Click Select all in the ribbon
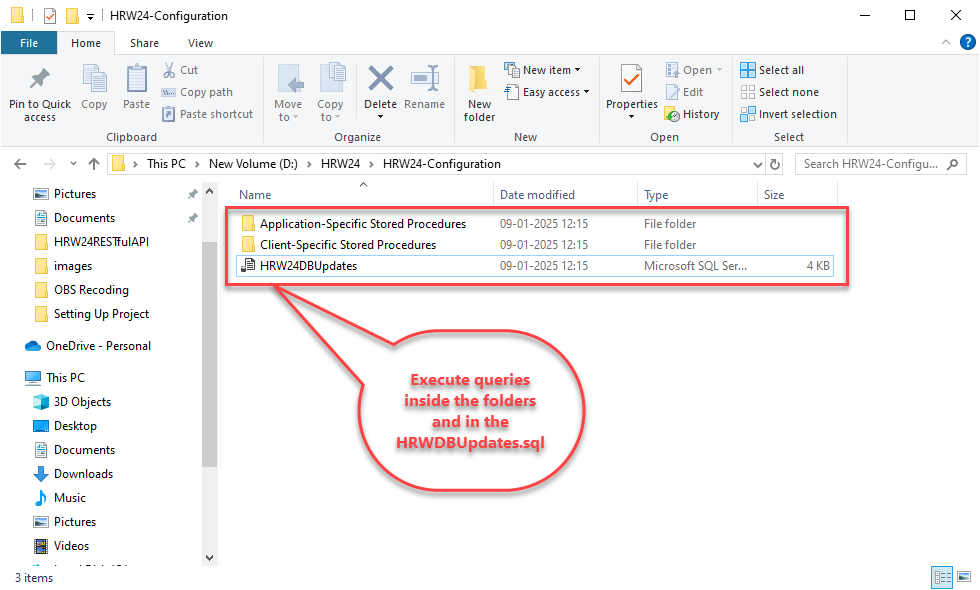Screen dimensions: 980x590 (x=772, y=70)
